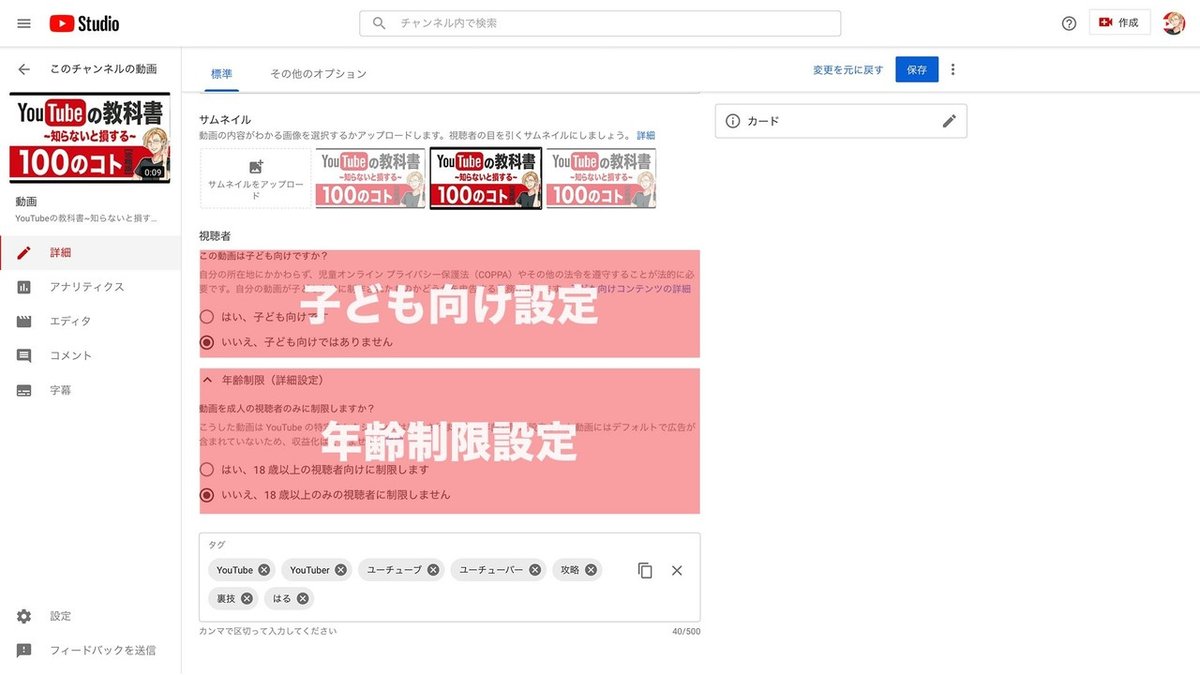Collapse the 年齢制限（詳細設定）section
The image size is (1200, 675).
click(207, 379)
